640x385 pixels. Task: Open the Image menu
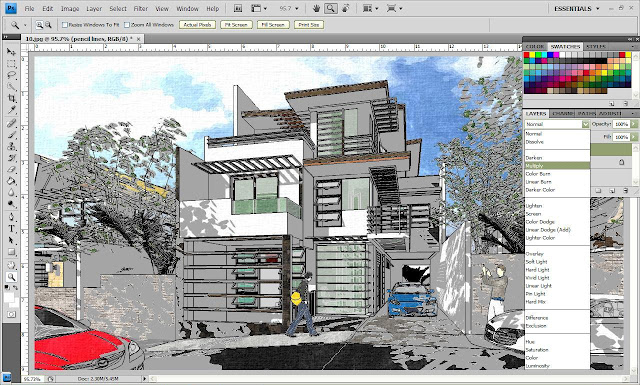(x=70, y=8)
